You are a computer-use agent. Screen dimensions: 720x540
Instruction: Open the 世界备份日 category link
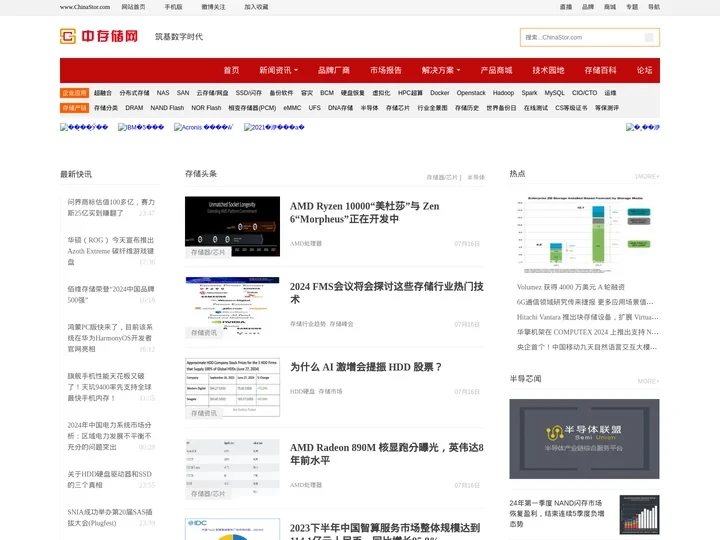(x=501, y=108)
